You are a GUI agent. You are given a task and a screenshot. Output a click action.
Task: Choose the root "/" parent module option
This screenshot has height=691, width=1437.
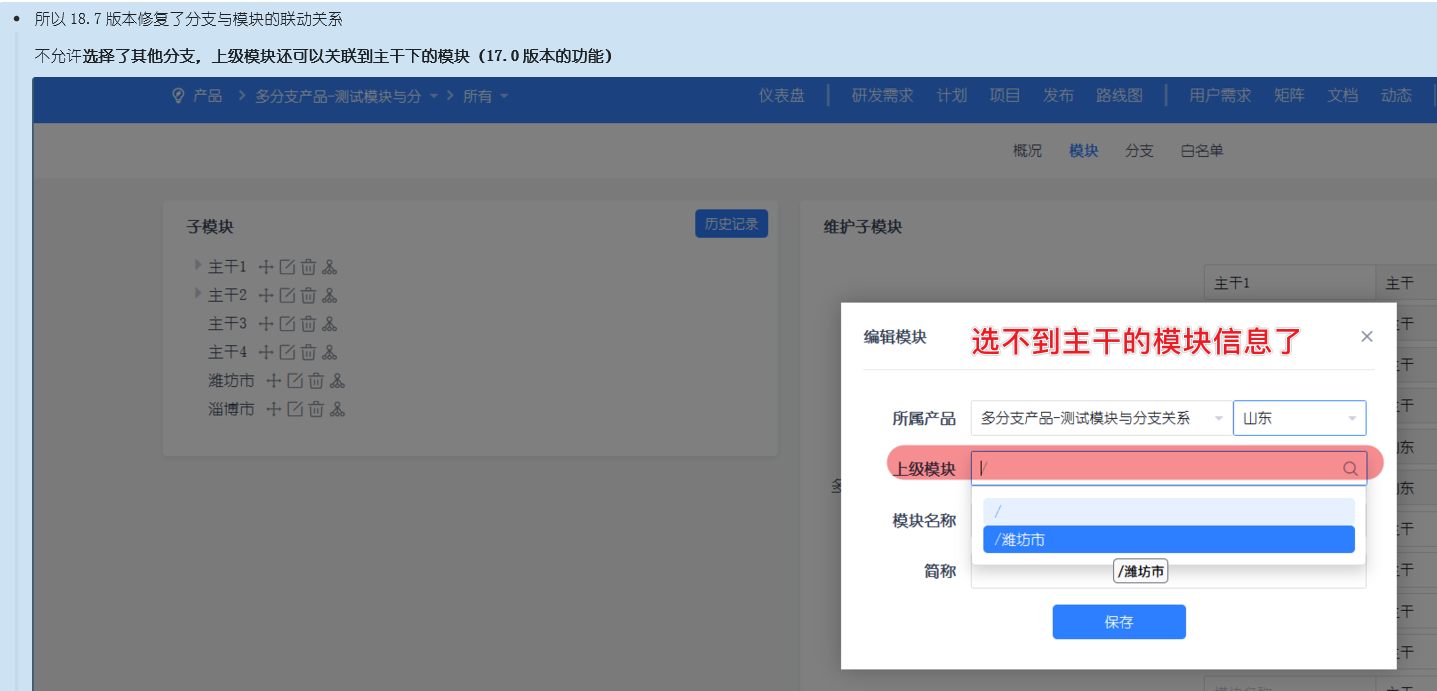click(1168, 512)
